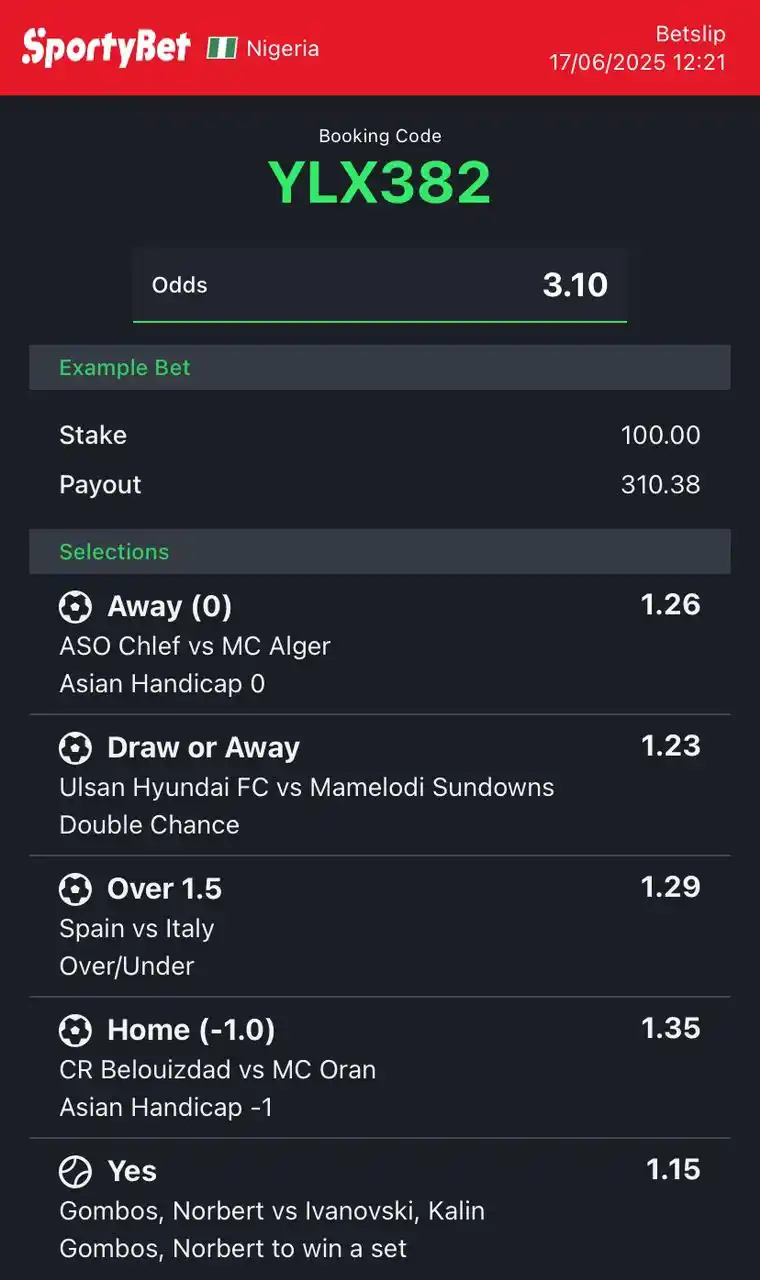Click the odds value 1.35 for Home (-1.0)
The height and width of the screenshot is (1280, 760).
[x=670, y=1028]
